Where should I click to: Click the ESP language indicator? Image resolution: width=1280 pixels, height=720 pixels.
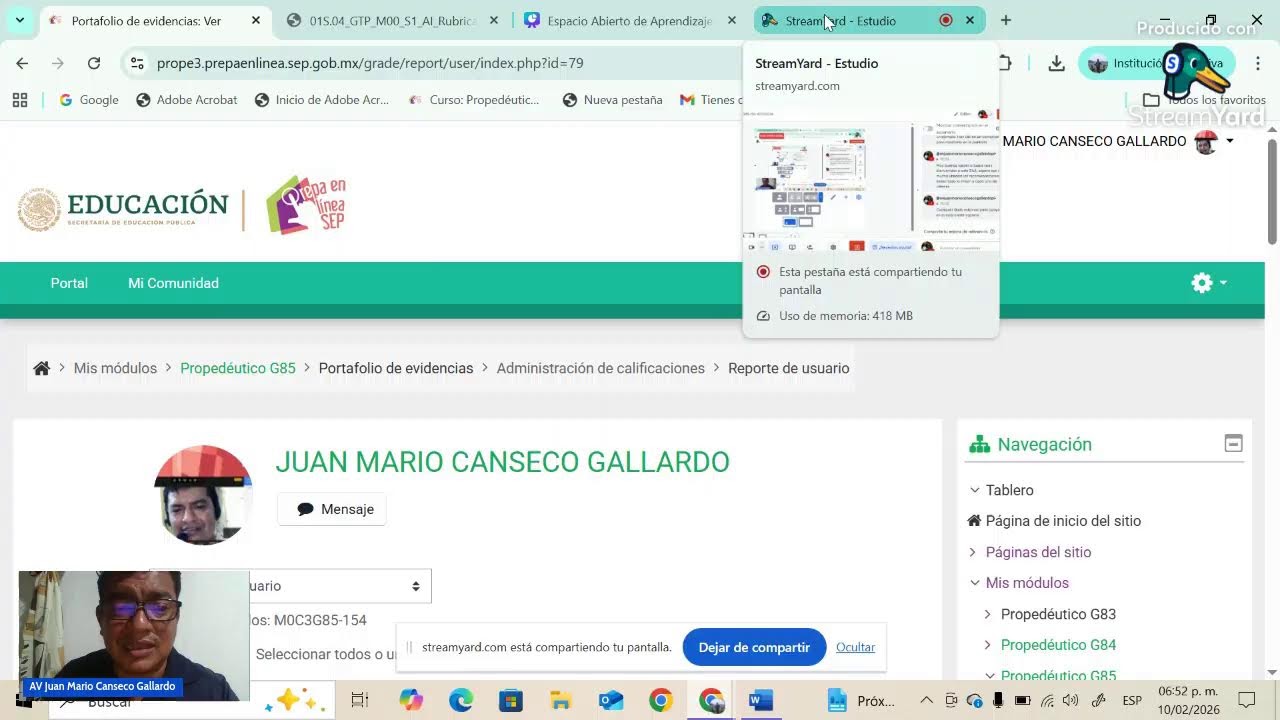point(1132,700)
